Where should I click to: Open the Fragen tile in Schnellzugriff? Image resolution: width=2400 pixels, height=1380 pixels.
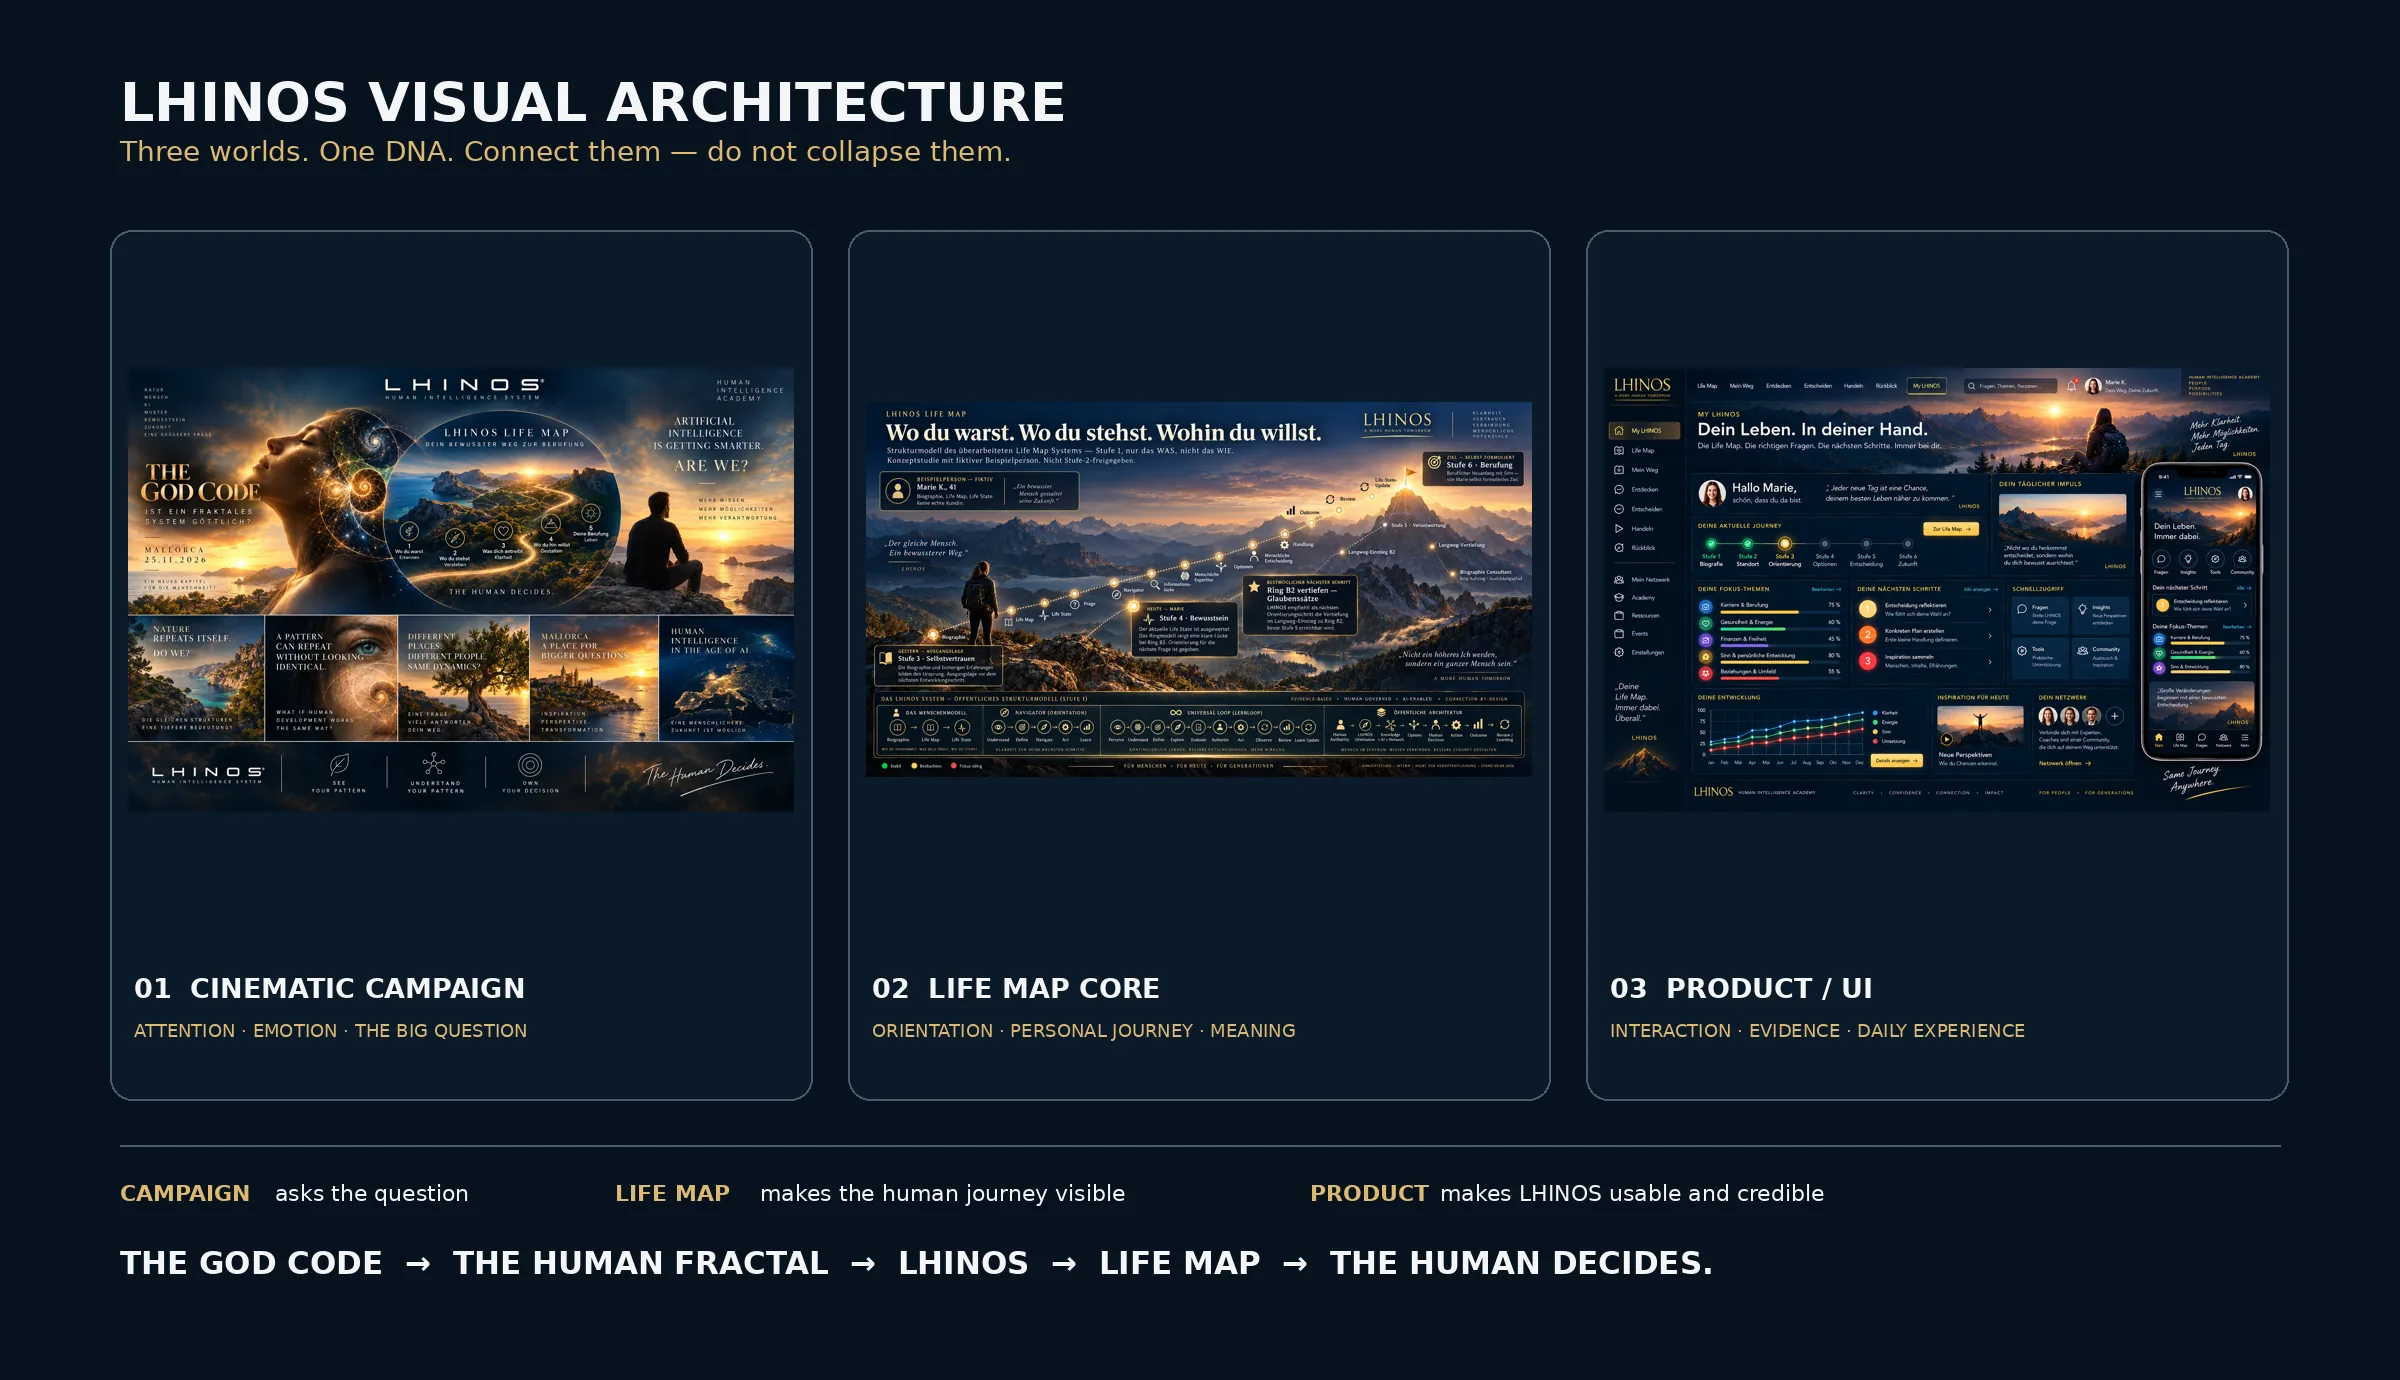[2039, 614]
